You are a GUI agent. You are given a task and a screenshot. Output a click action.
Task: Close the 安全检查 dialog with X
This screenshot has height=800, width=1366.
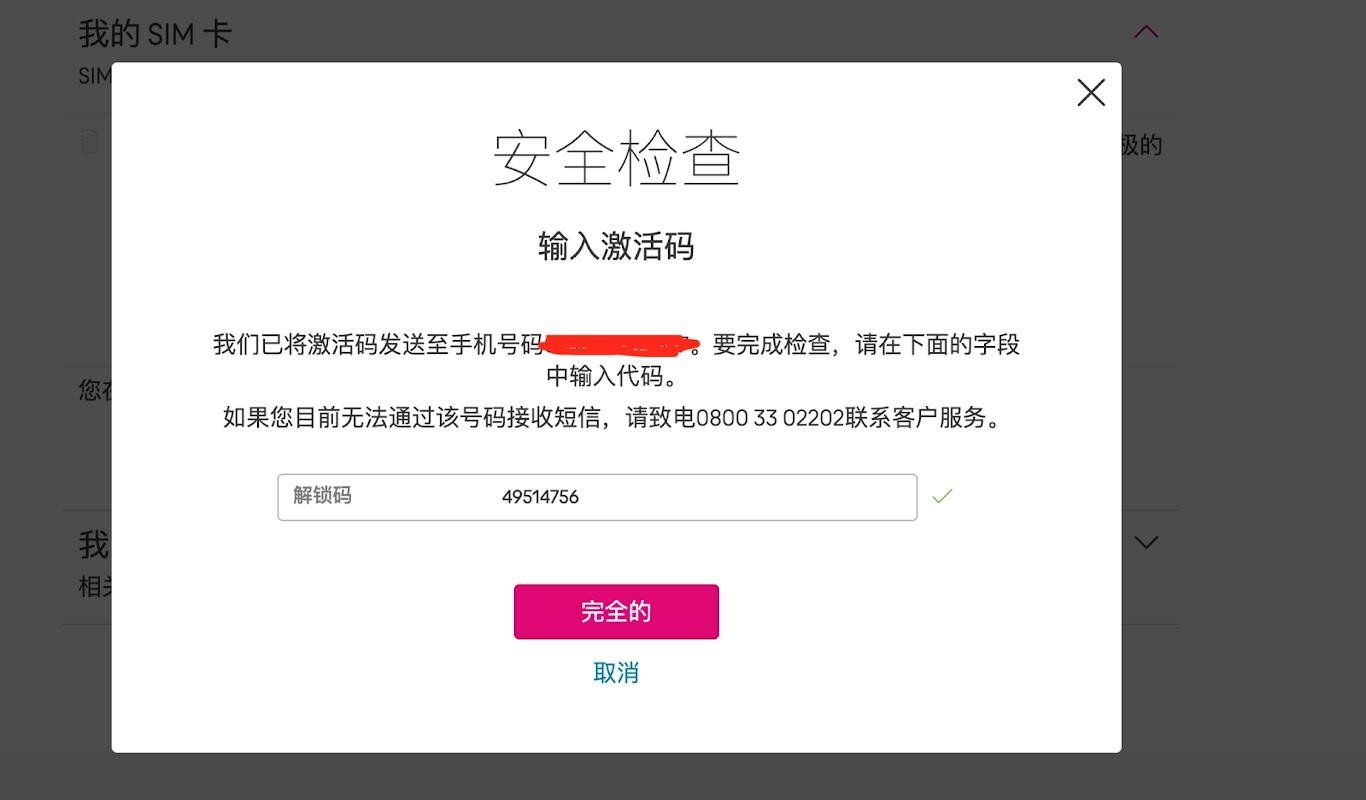coord(1091,93)
